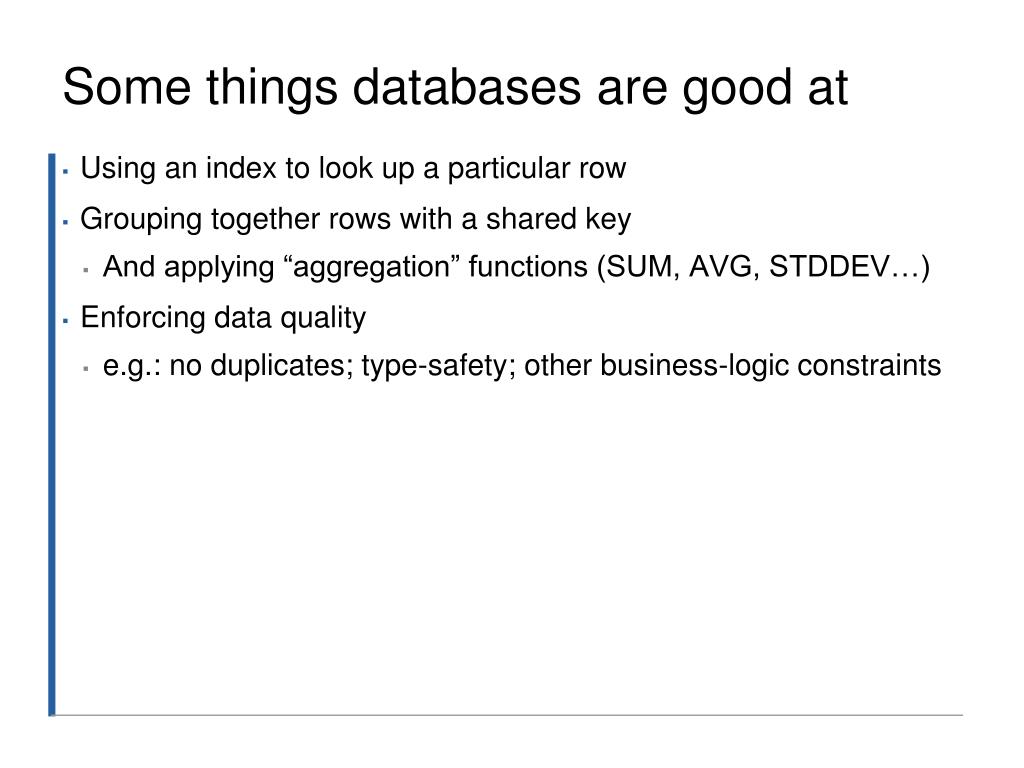
Task: Click the 'e.g.: no duplicates' sub-bullet line
Action: (522, 366)
